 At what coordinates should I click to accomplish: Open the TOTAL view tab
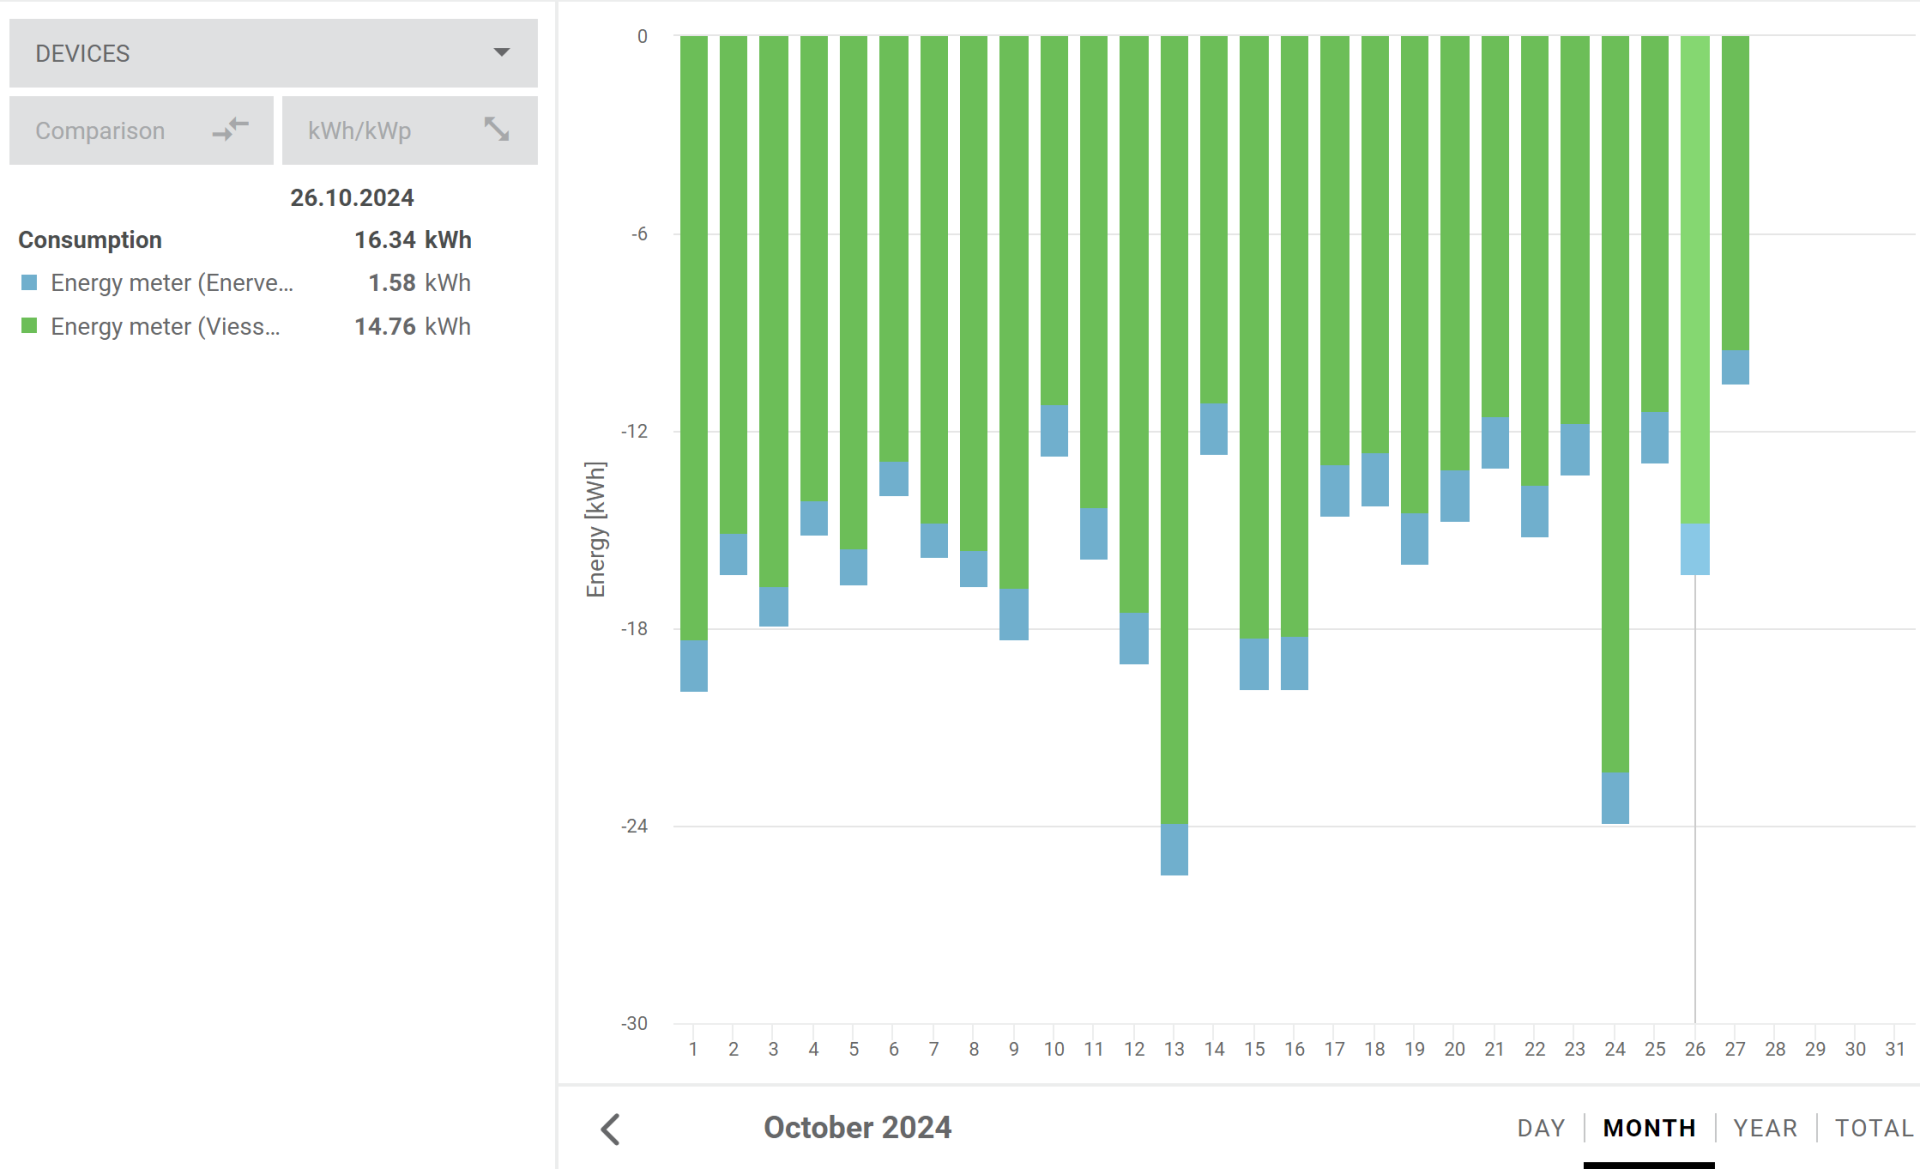point(1874,1128)
